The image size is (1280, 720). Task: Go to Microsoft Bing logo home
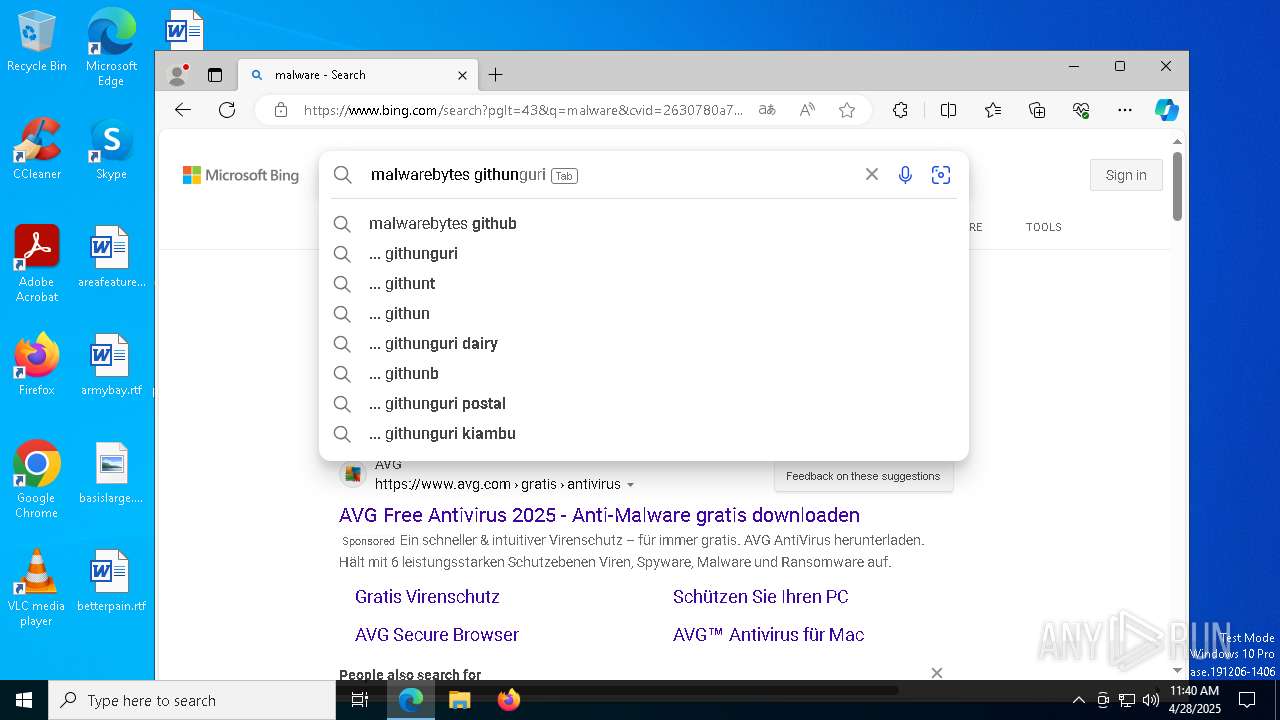coord(240,175)
